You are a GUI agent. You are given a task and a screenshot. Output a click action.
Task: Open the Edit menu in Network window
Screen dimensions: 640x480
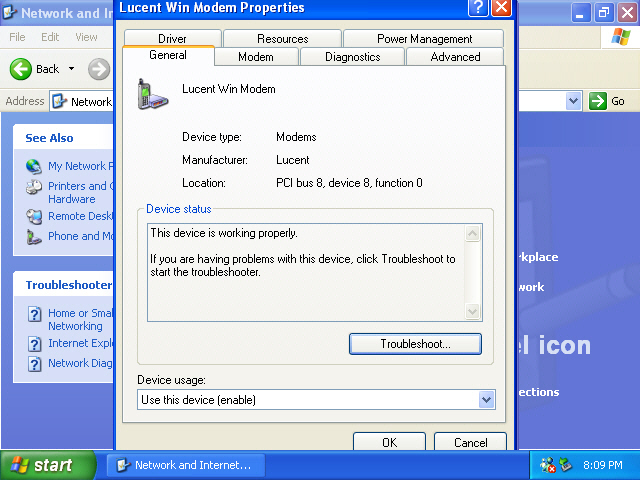coord(50,37)
